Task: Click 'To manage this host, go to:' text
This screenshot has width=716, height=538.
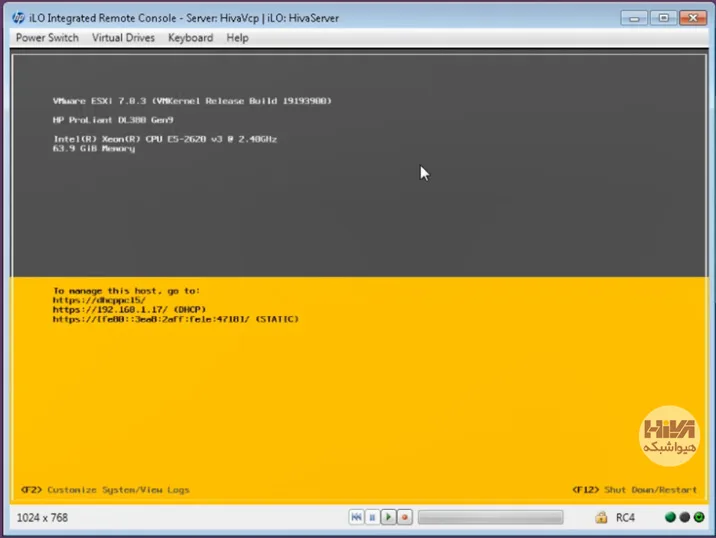Action: tap(126, 290)
